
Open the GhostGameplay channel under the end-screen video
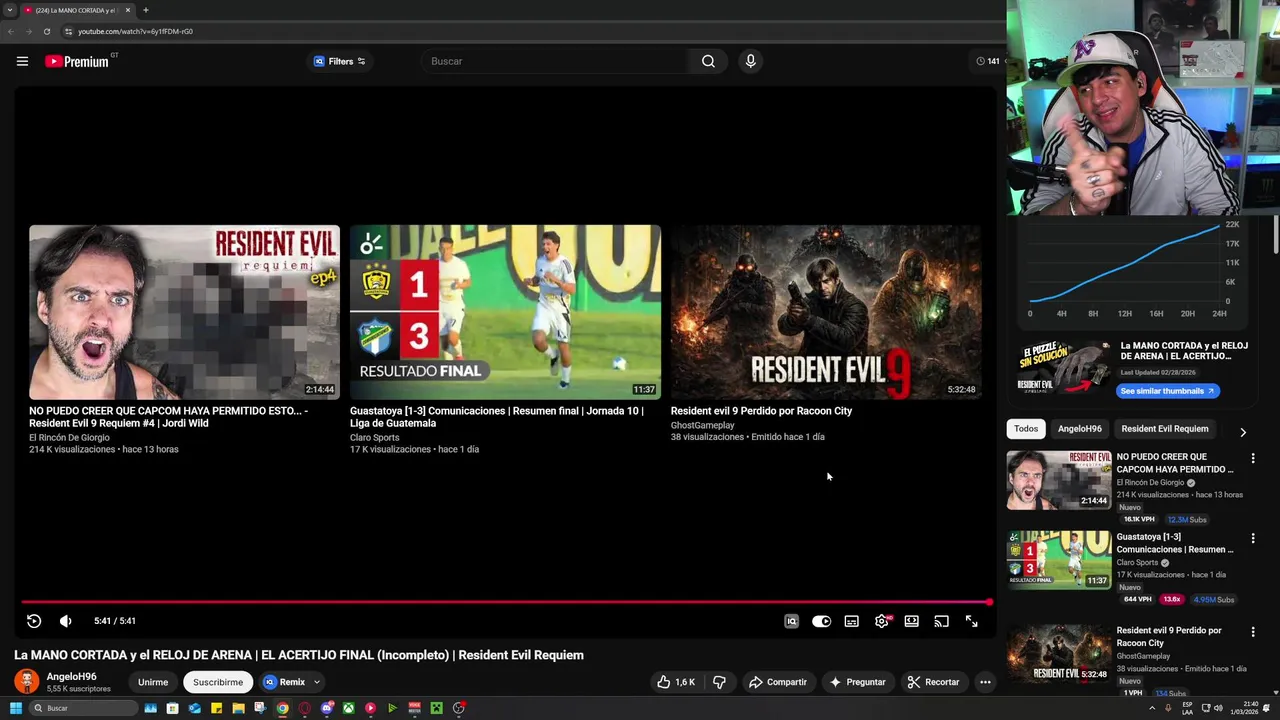point(702,425)
